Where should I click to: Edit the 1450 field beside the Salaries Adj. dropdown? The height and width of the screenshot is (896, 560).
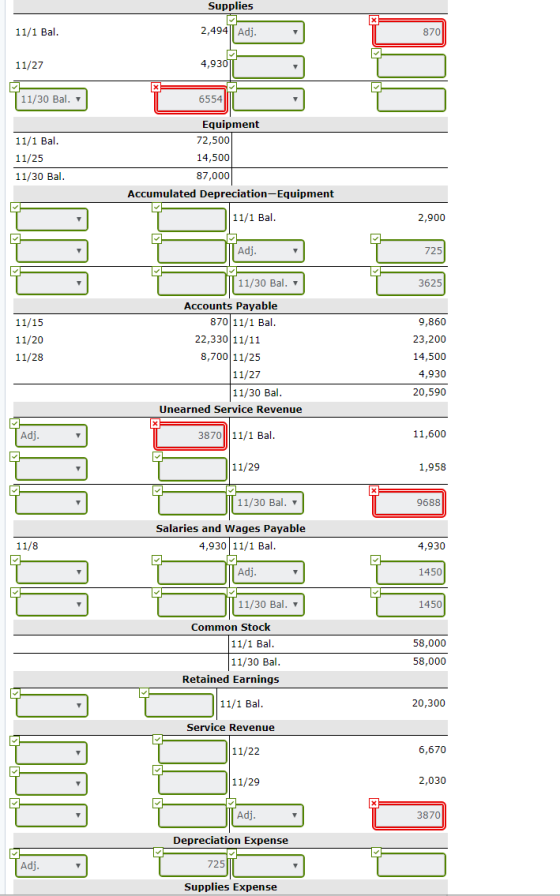pyautogui.click(x=411, y=572)
